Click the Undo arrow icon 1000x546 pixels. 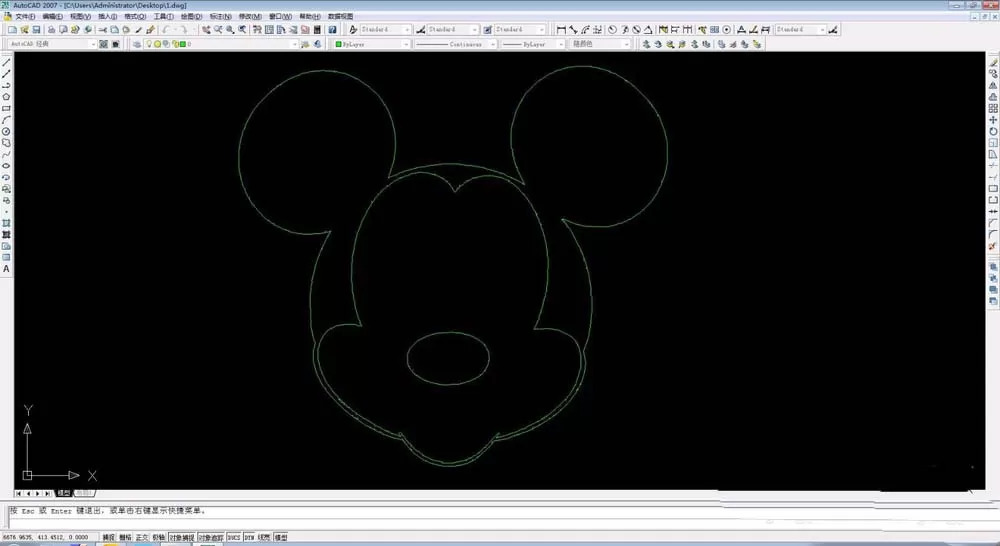tap(166, 29)
